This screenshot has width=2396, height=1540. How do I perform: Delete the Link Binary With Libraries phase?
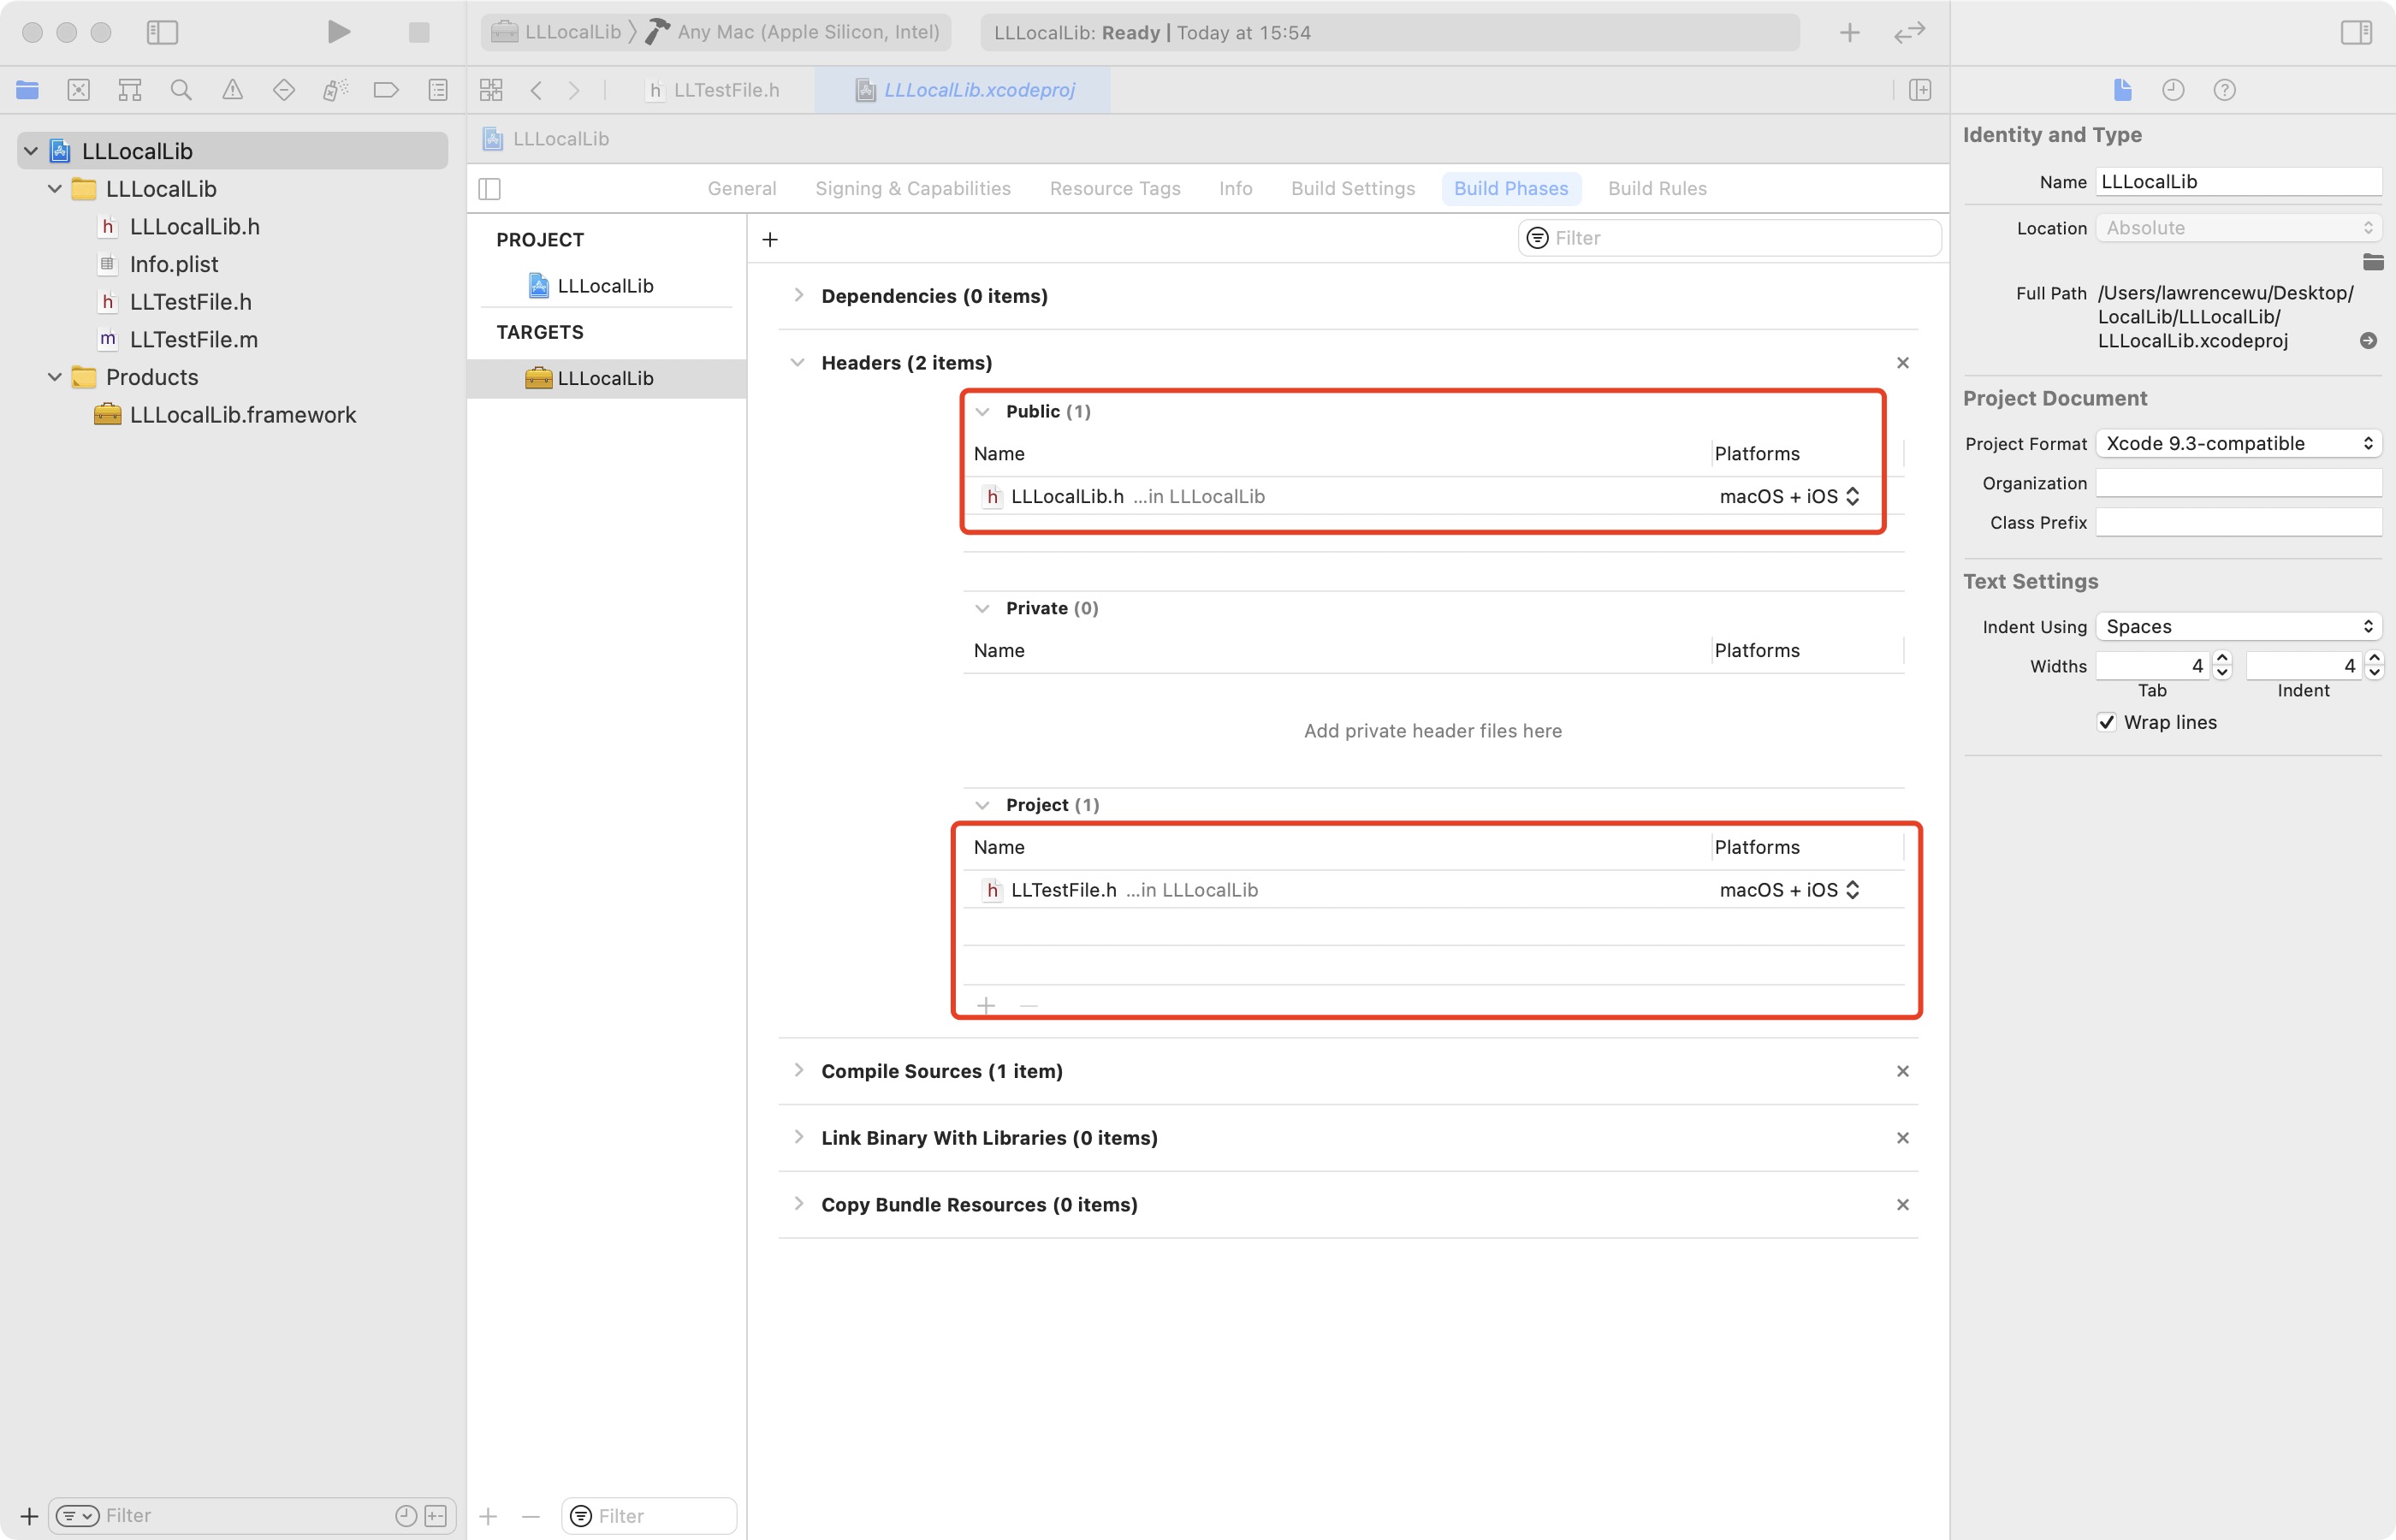tap(1903, 1138)
